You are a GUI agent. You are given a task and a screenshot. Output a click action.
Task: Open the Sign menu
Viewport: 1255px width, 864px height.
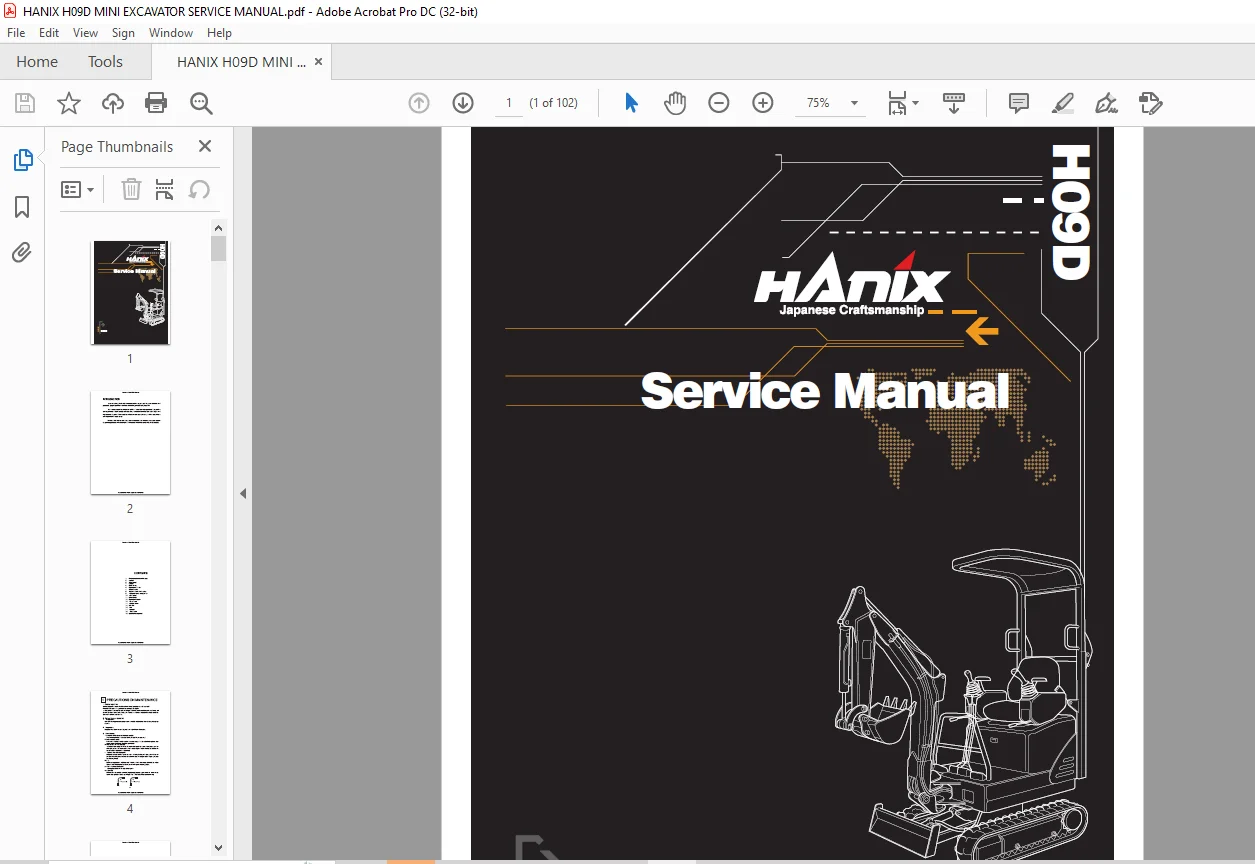pos(123,33)
